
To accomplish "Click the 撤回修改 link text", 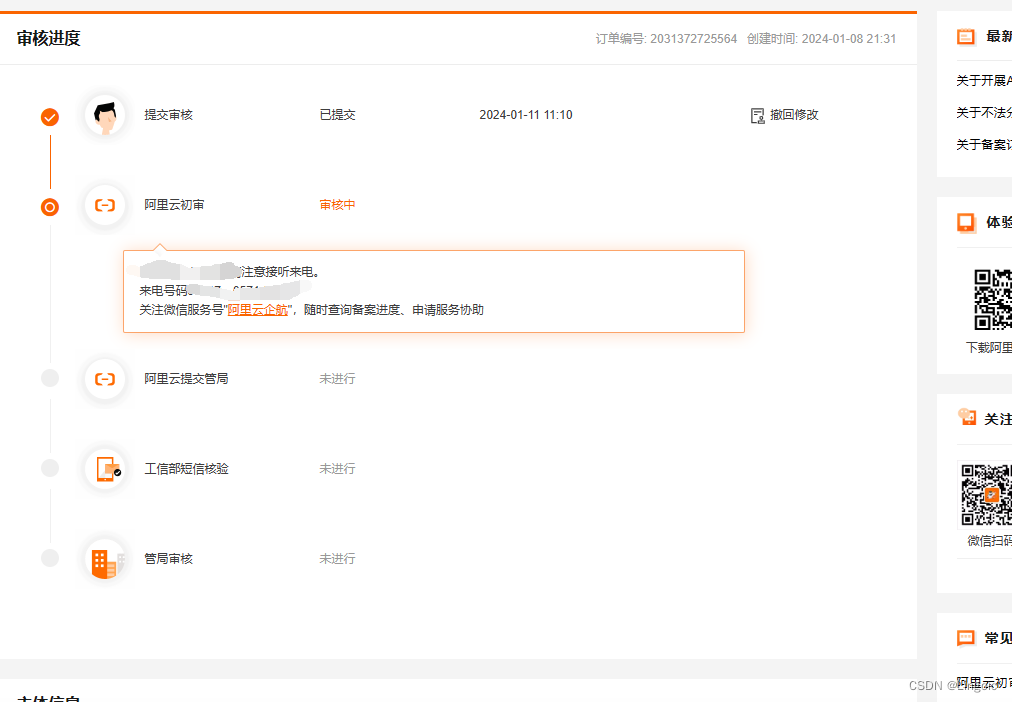I will [794, 115].
